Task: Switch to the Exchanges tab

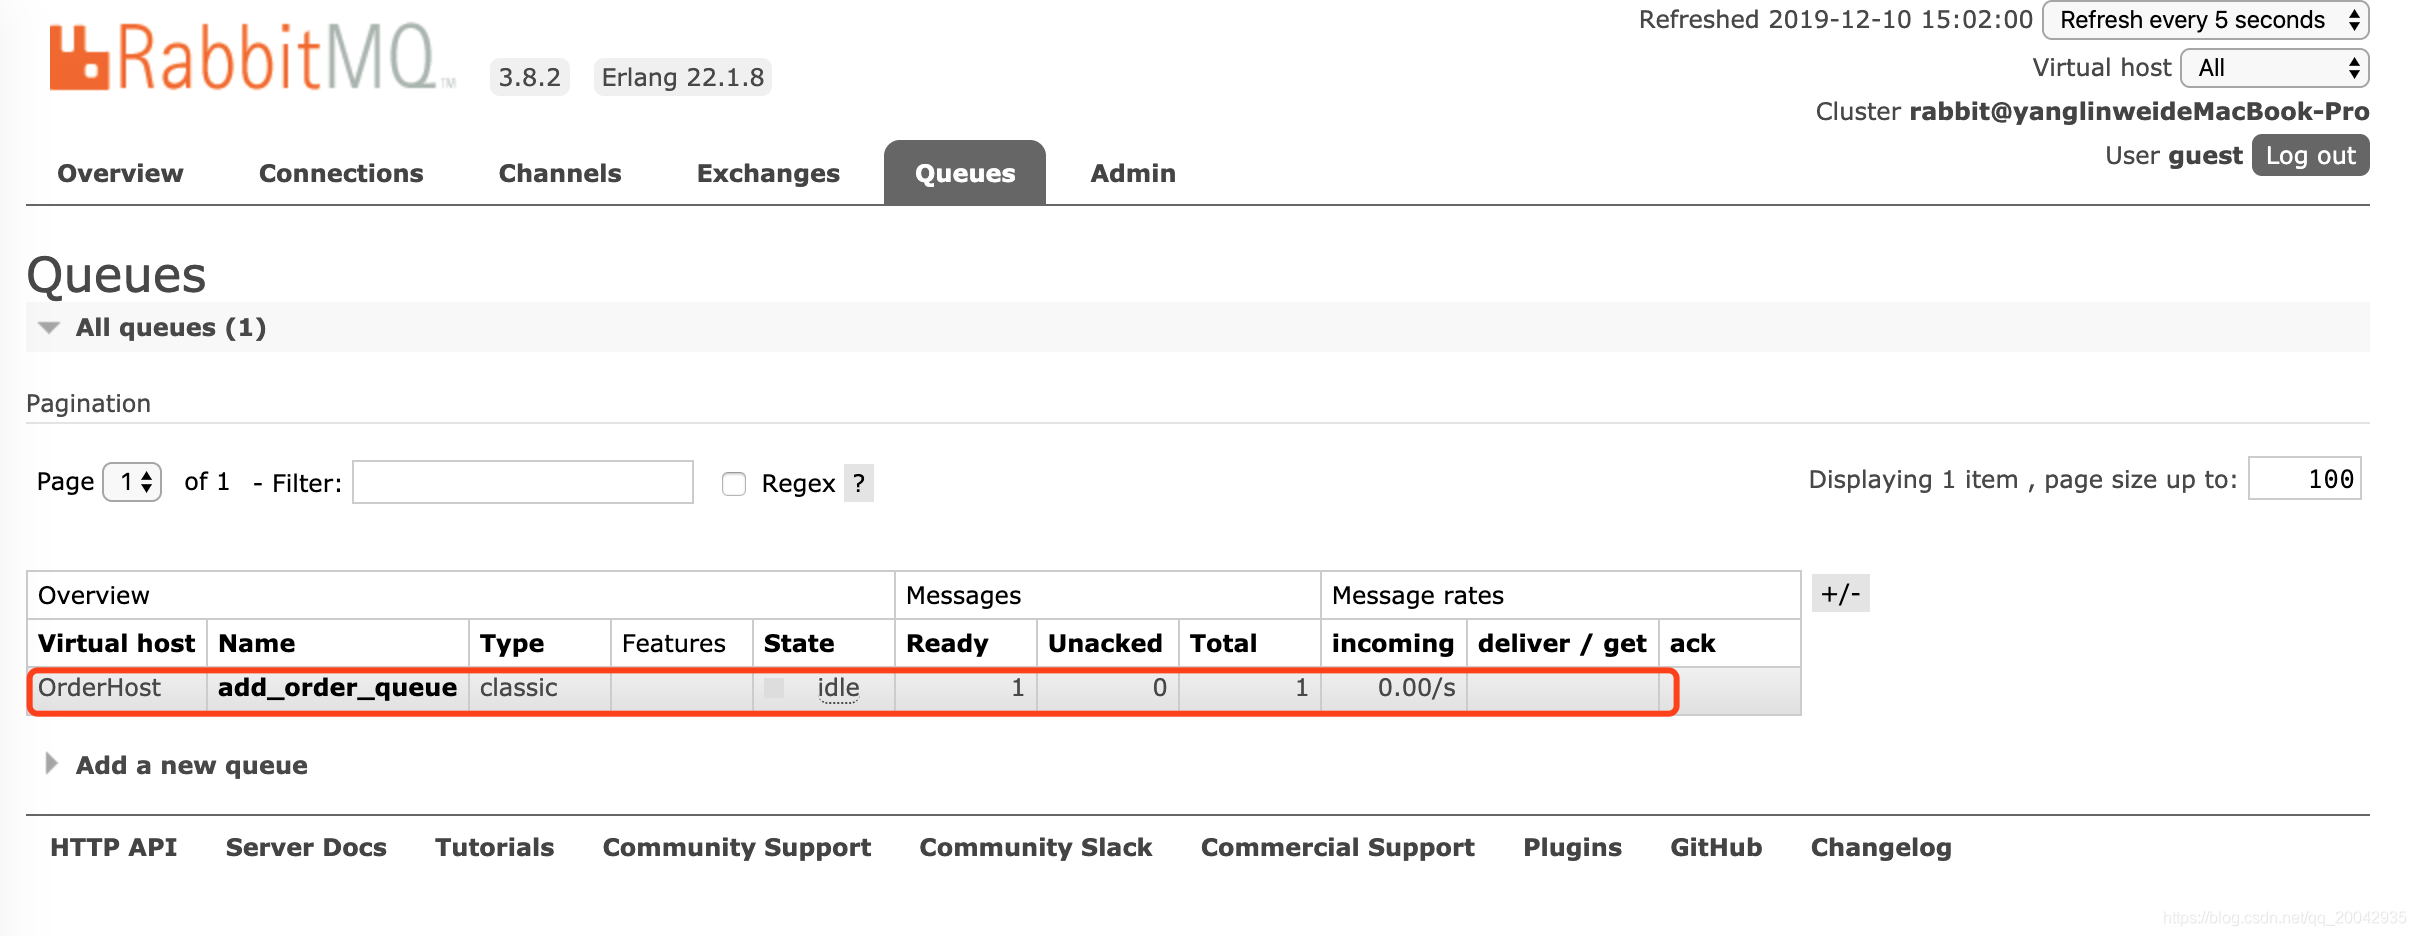Action: coord(768,173)
